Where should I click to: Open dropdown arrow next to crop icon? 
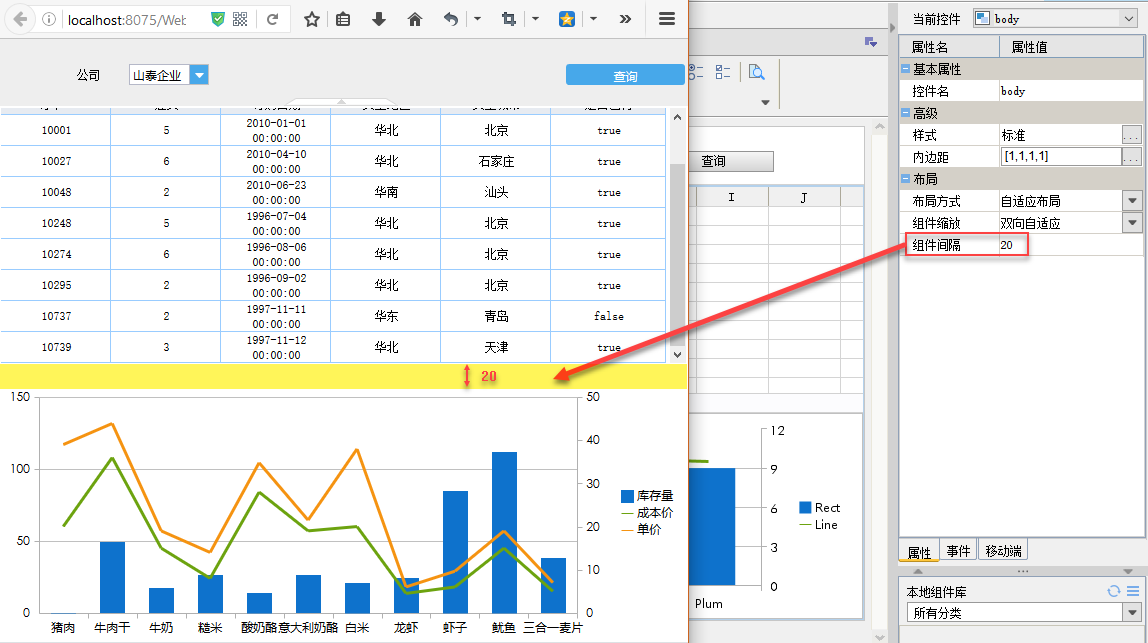(x=535, y=19)
